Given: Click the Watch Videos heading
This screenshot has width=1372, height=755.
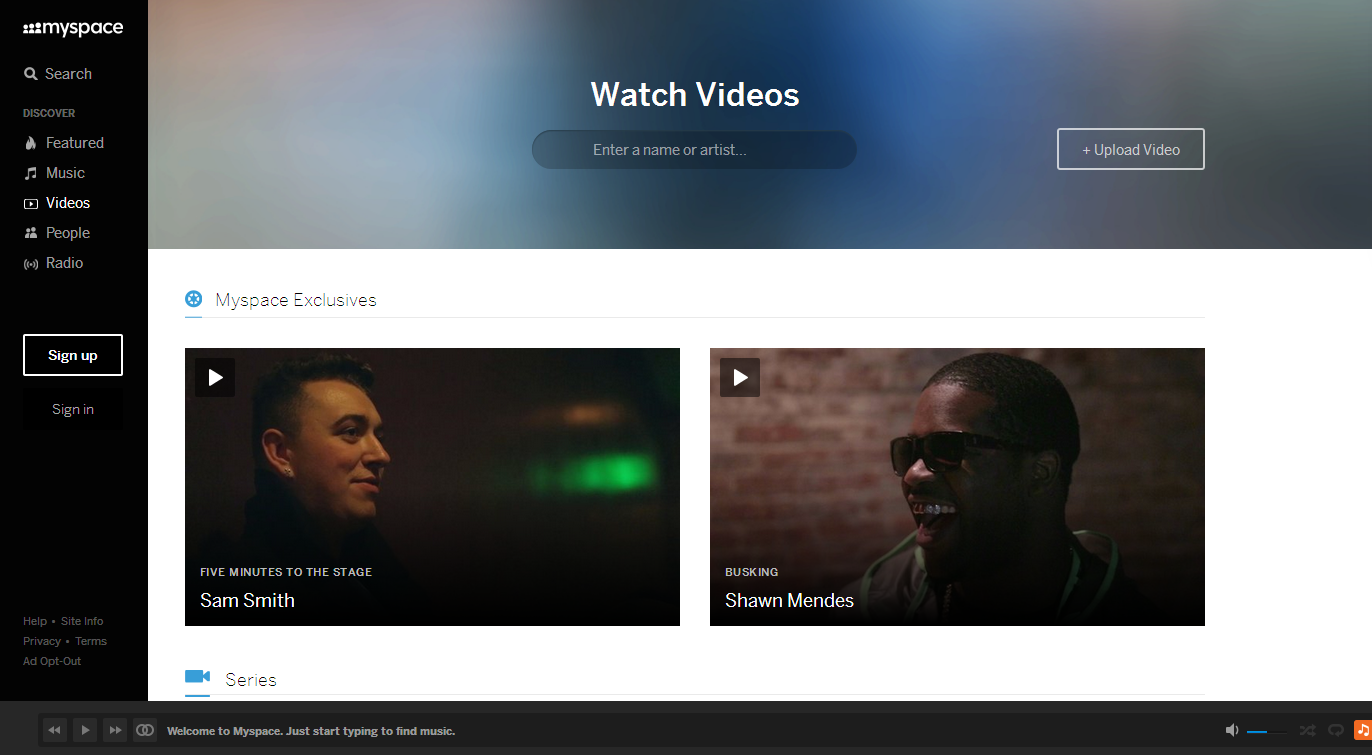Looking at the screenshot, I should click(x=695, y=94).
